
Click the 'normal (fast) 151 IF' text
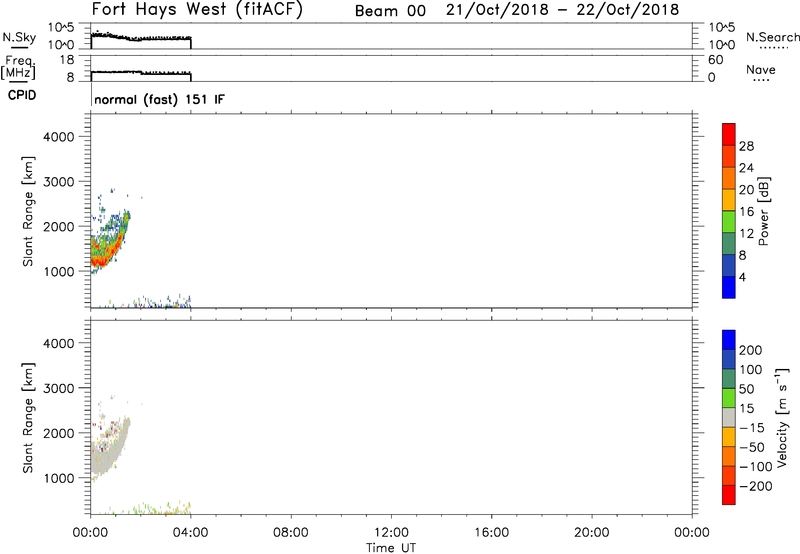click(x=159, y=99)
